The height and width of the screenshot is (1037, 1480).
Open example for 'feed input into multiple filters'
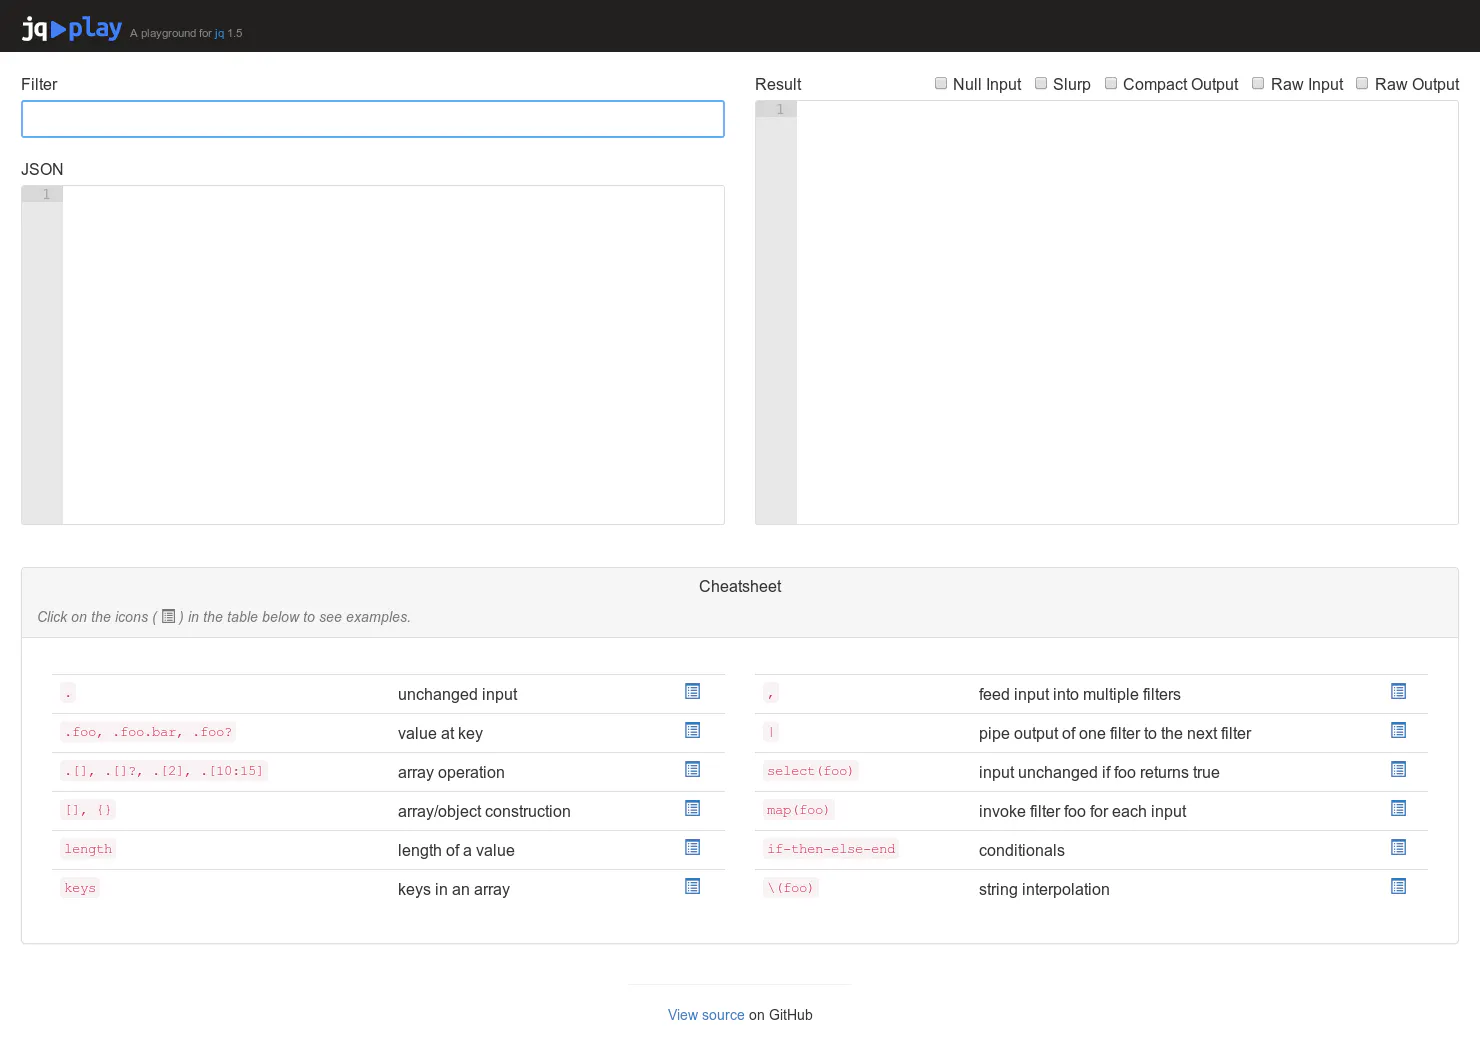pyautogui.click(x=1398, y=691)
